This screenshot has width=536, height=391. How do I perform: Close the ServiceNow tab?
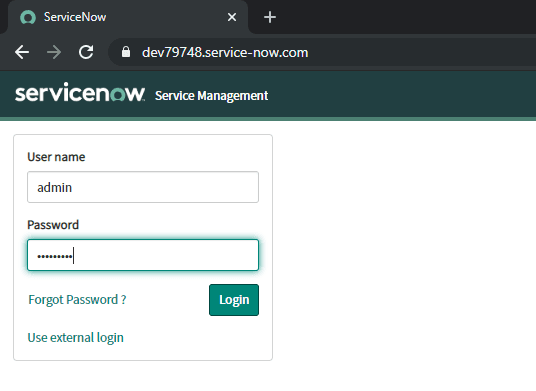pyautogui.click(x=232, y=17)
